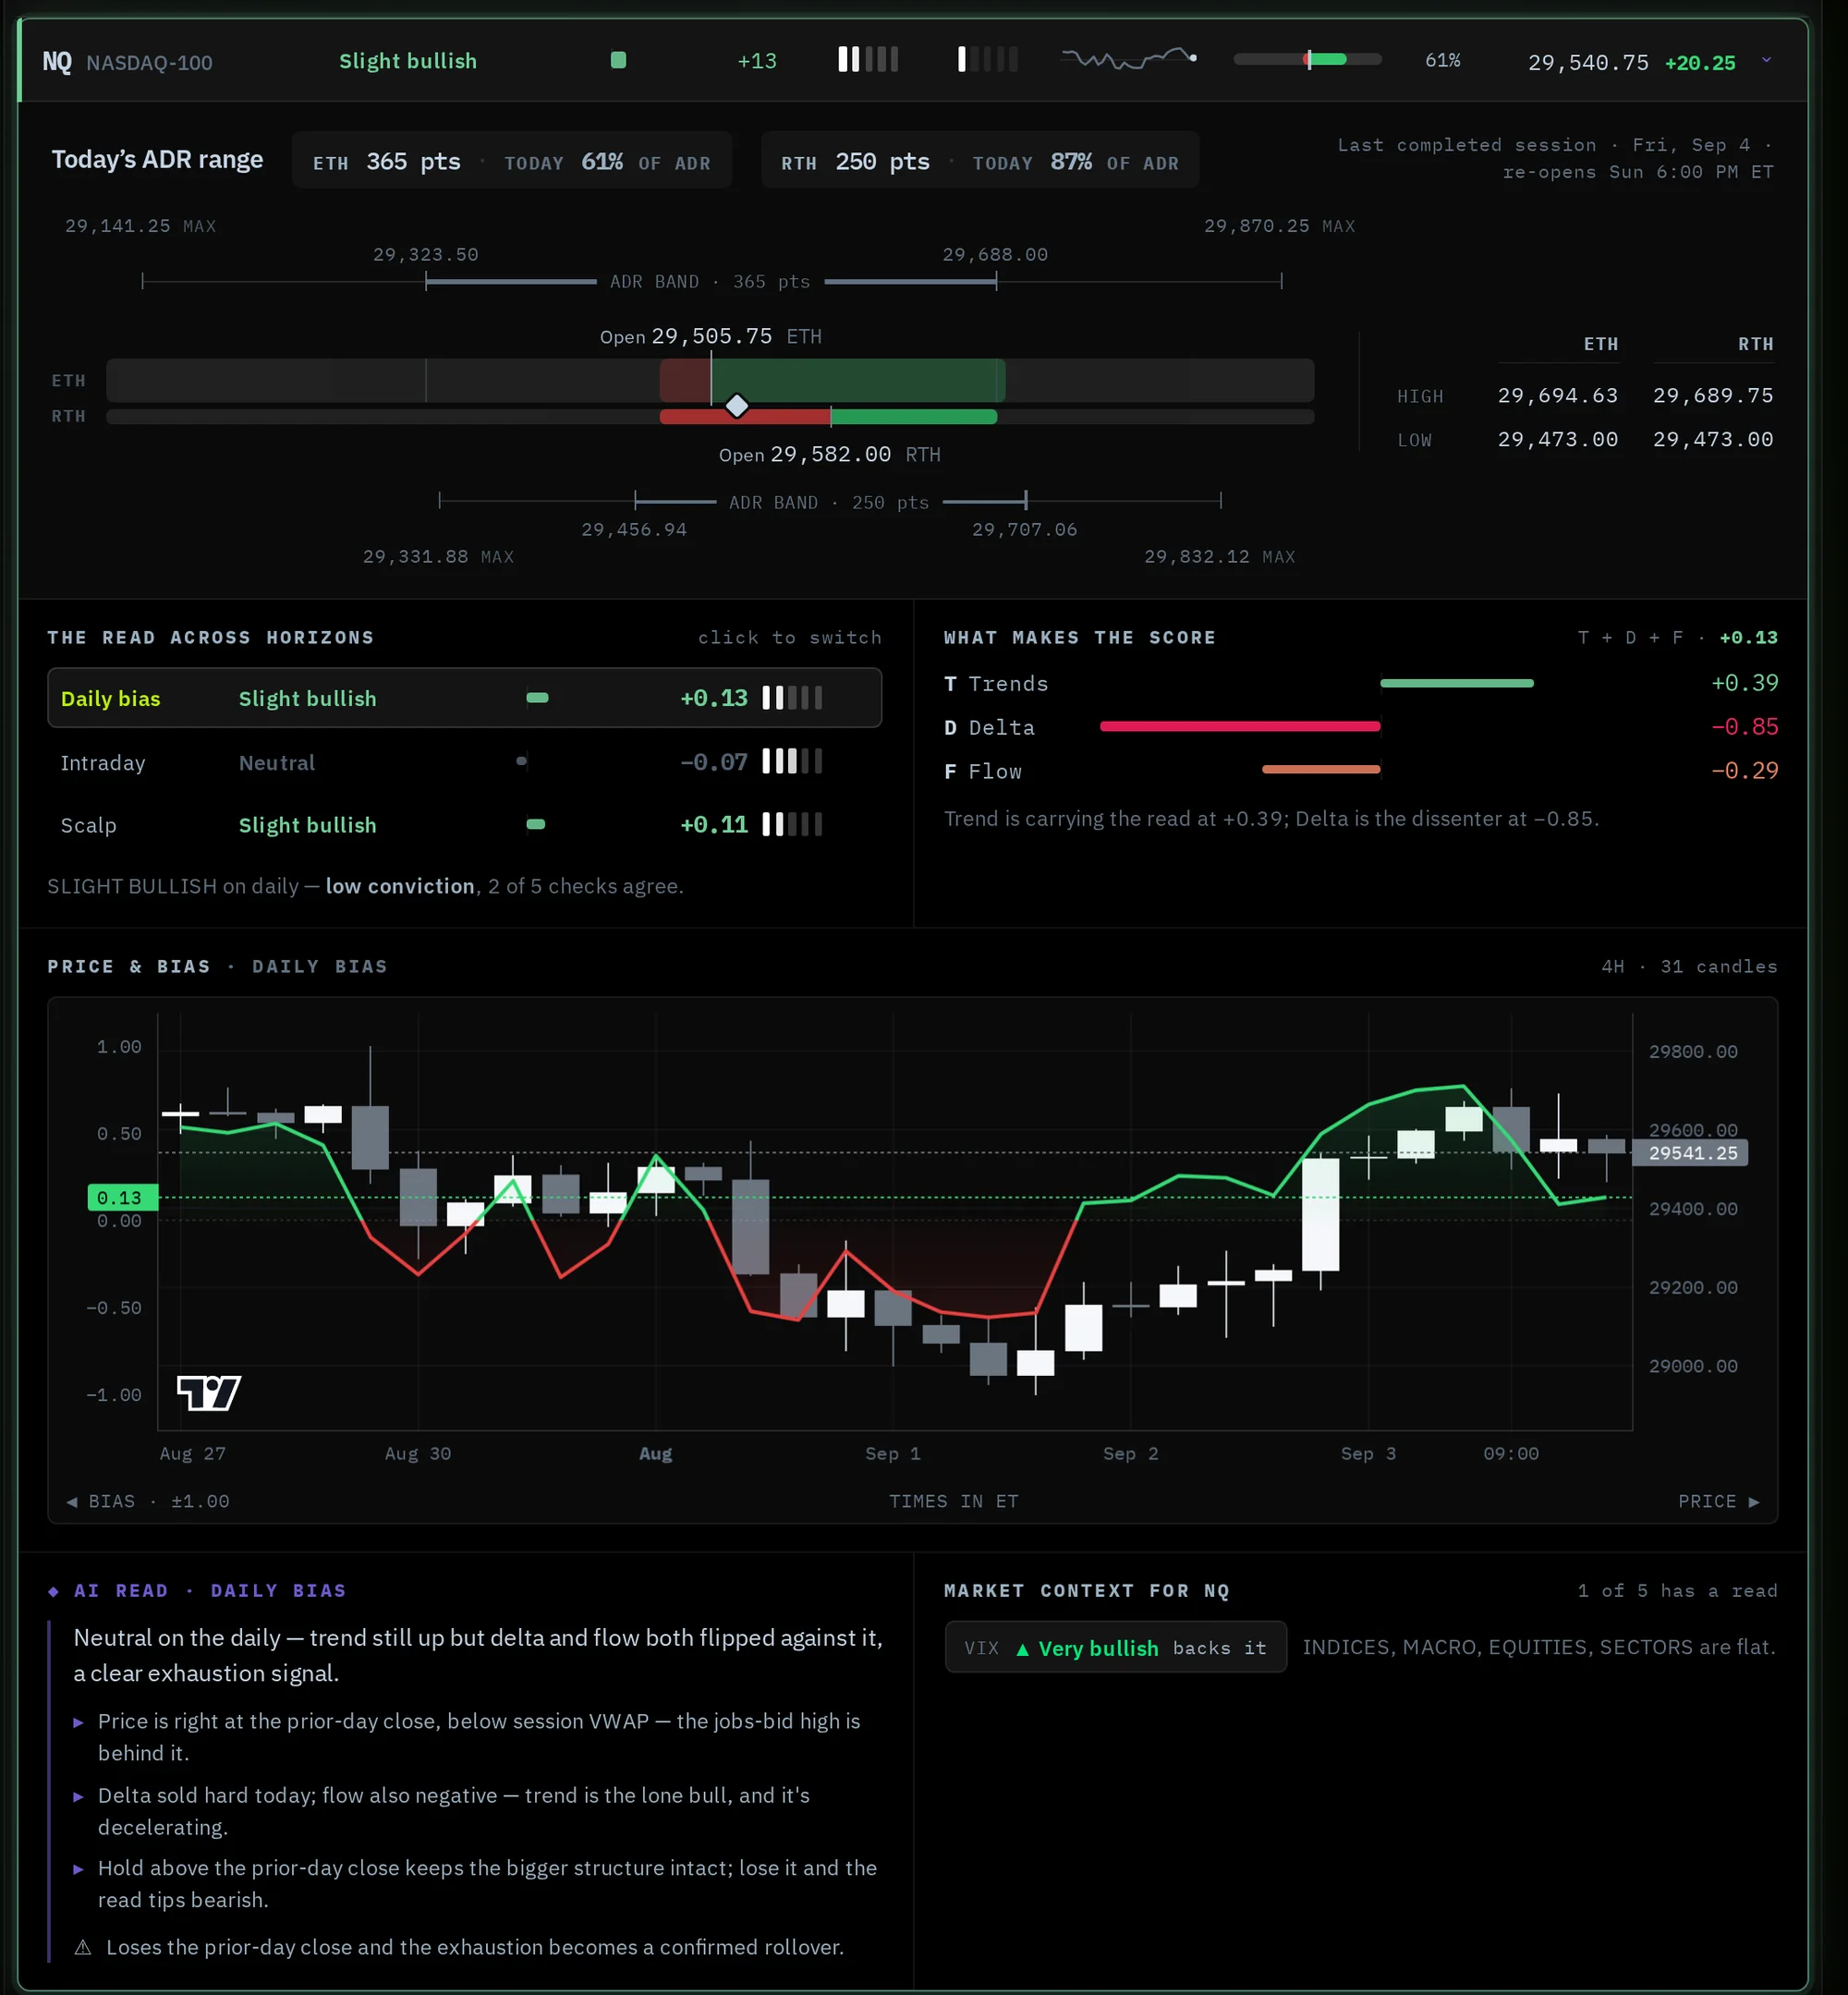The image size is (1848, 1995).
Task: Click the diamond price marker on ADR bar
Action: coord(737,405)
